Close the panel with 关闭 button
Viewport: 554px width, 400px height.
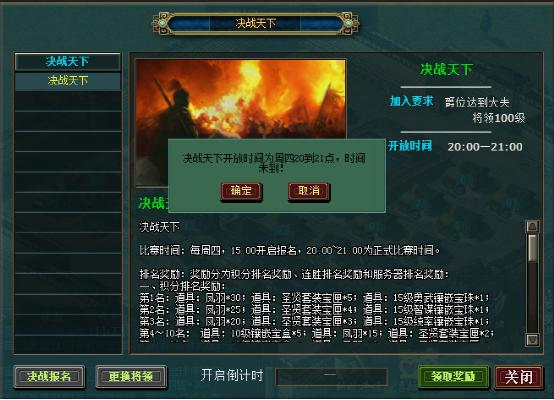tap(518, 377)
